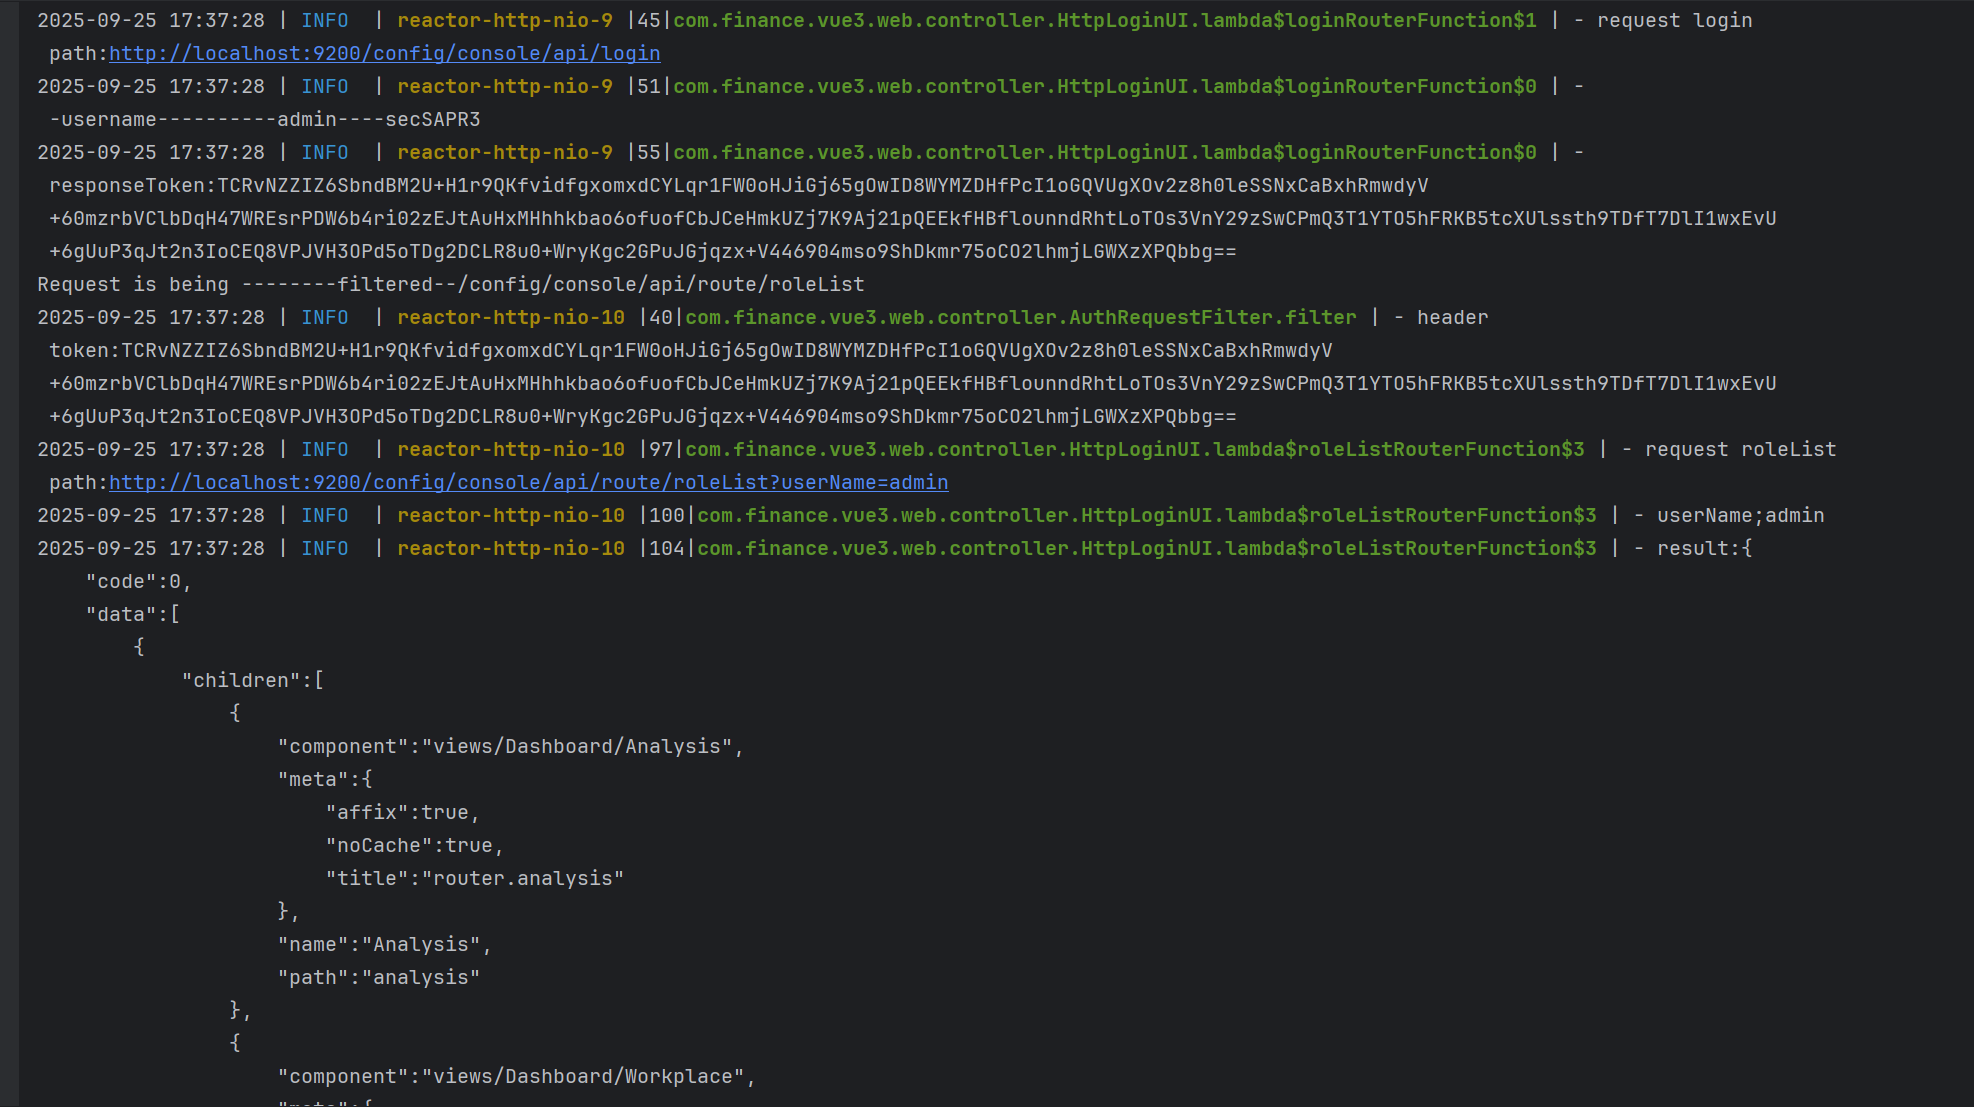
Task: Click the 'Request is being filtered' log line
Action: [x=450, y=285]
